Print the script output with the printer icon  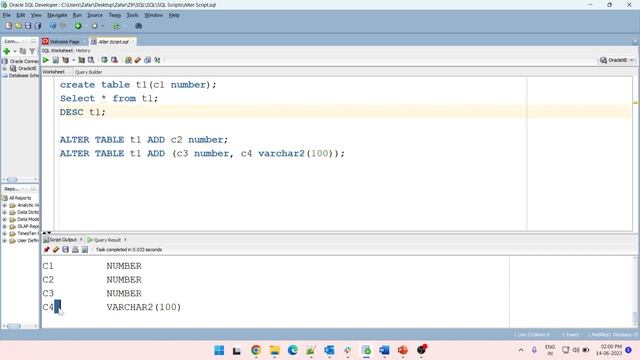point(75,249)
